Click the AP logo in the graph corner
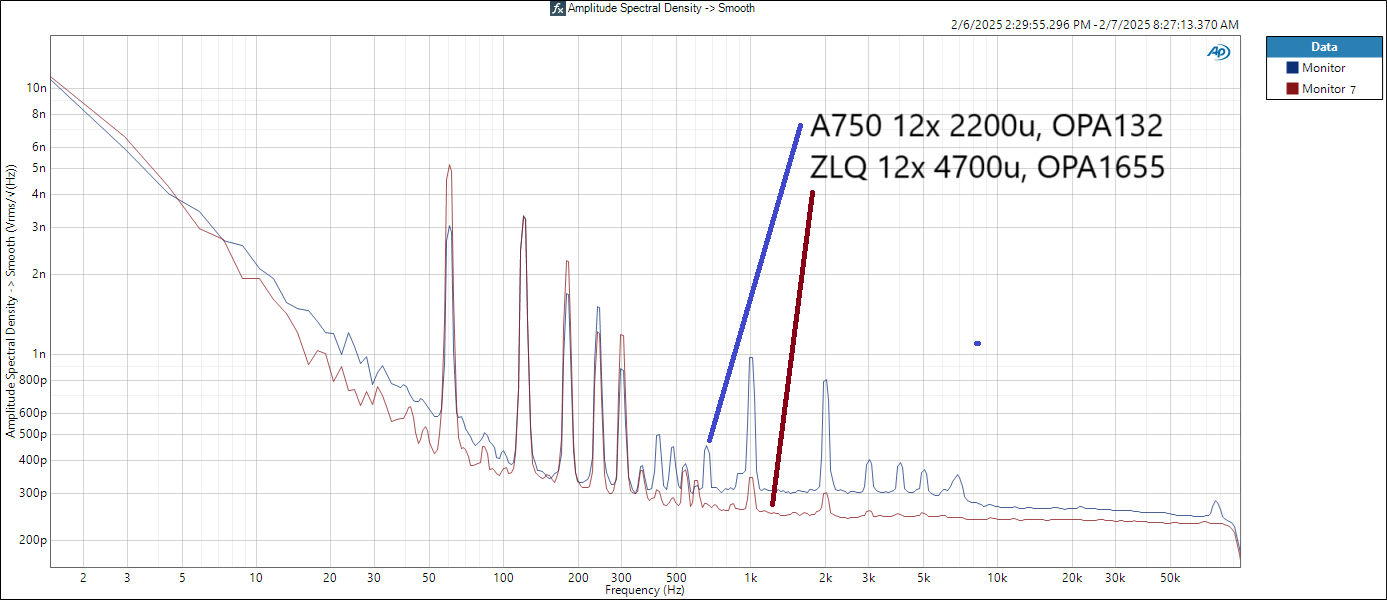 tap(1218, 52)
